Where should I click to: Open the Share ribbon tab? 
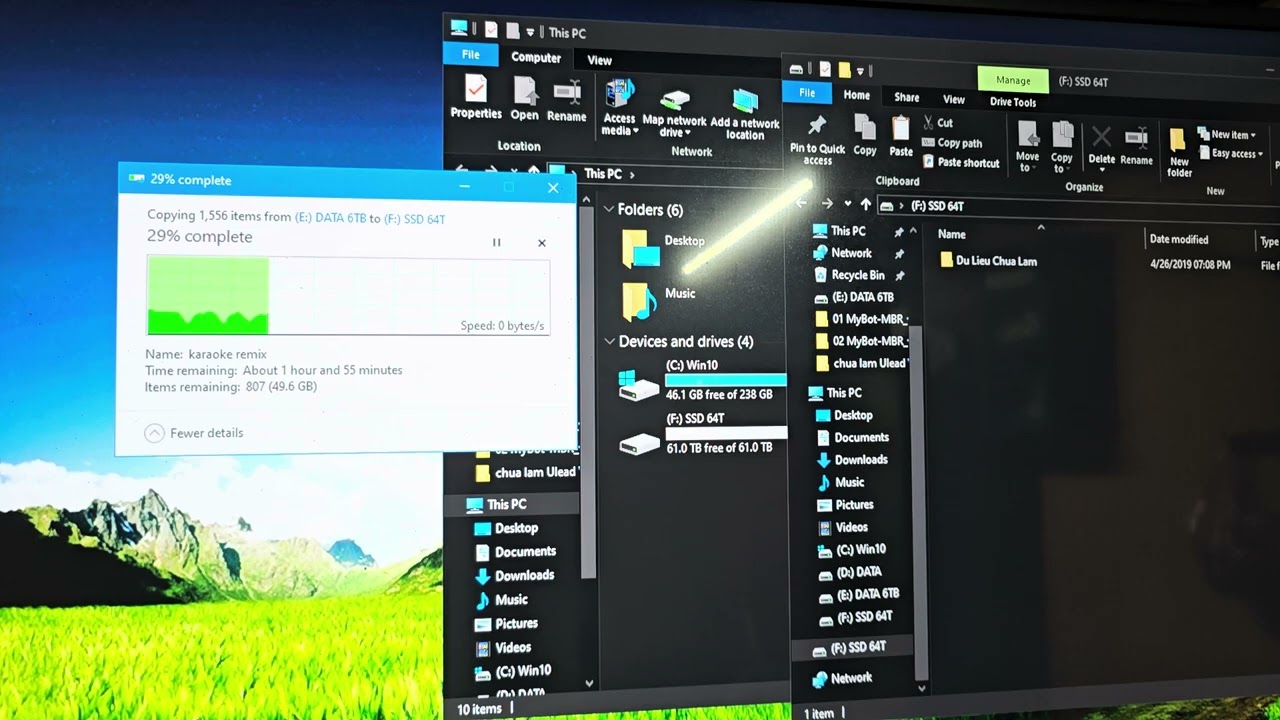(x=907, y=98)
